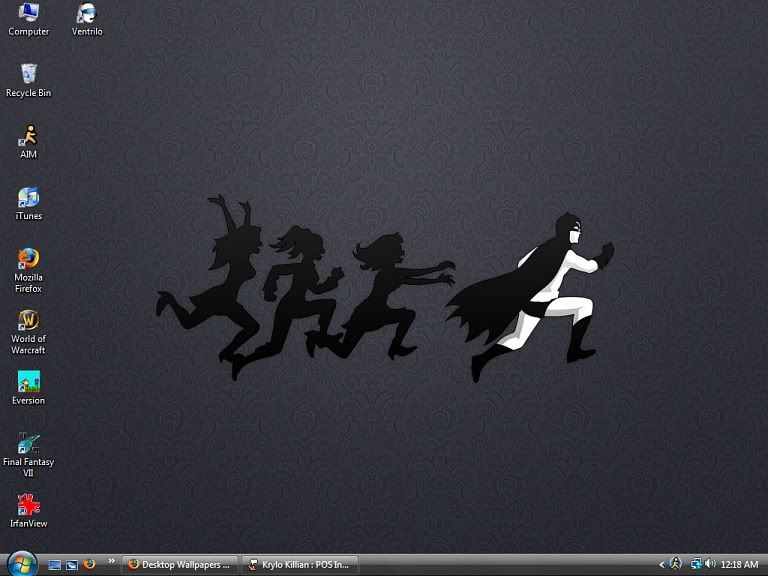Click the 12:18 AM taskbar clock
This screenshot has height=576, width=768.
click(x=740, y=565)
